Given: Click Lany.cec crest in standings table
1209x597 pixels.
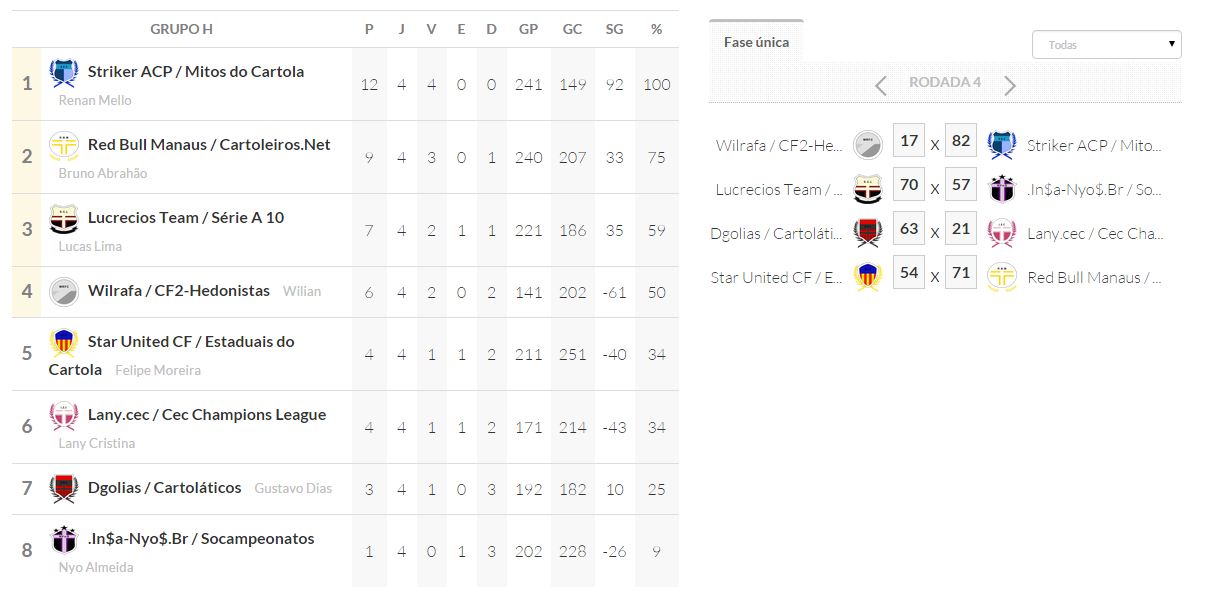Looking at the screenshot, I should pos(64,416).
